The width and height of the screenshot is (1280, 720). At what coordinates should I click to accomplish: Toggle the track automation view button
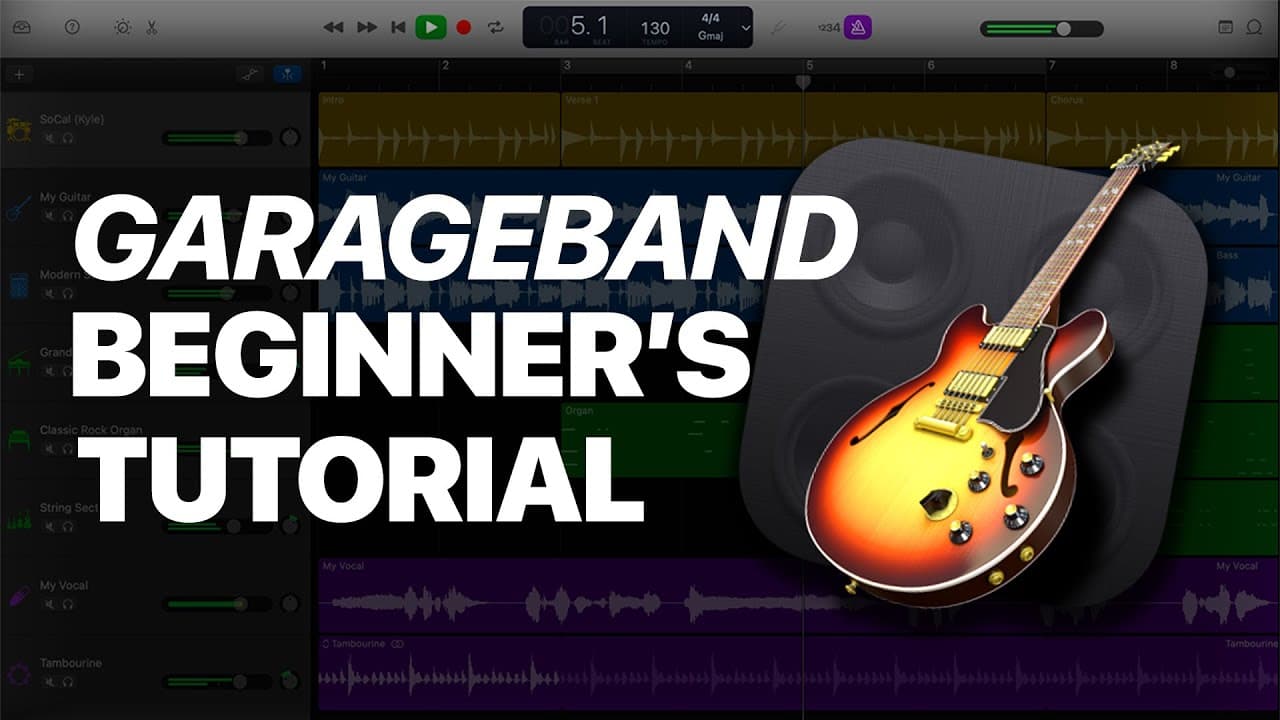pos(251,73)
